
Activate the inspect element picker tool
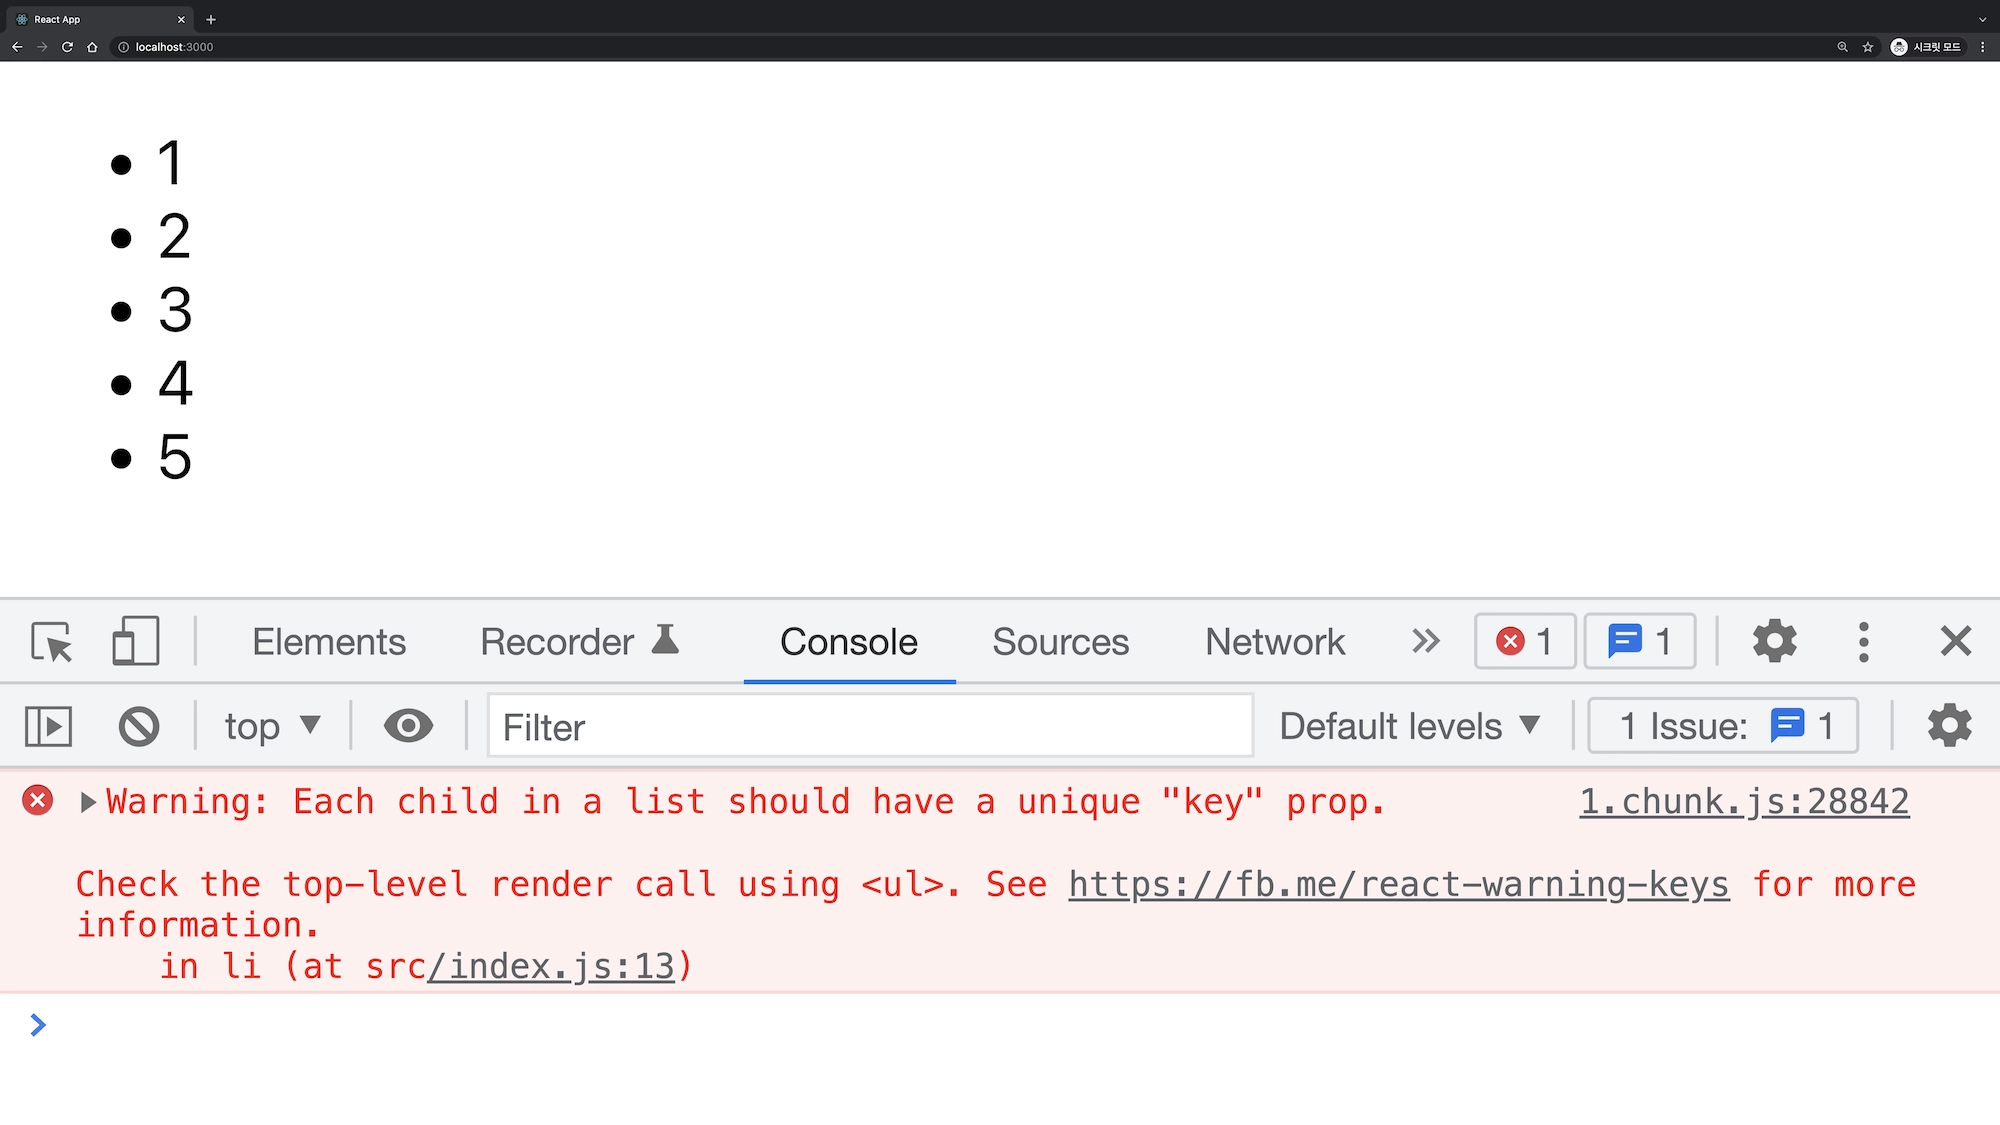pyautogui.click(x=51, y=641)
